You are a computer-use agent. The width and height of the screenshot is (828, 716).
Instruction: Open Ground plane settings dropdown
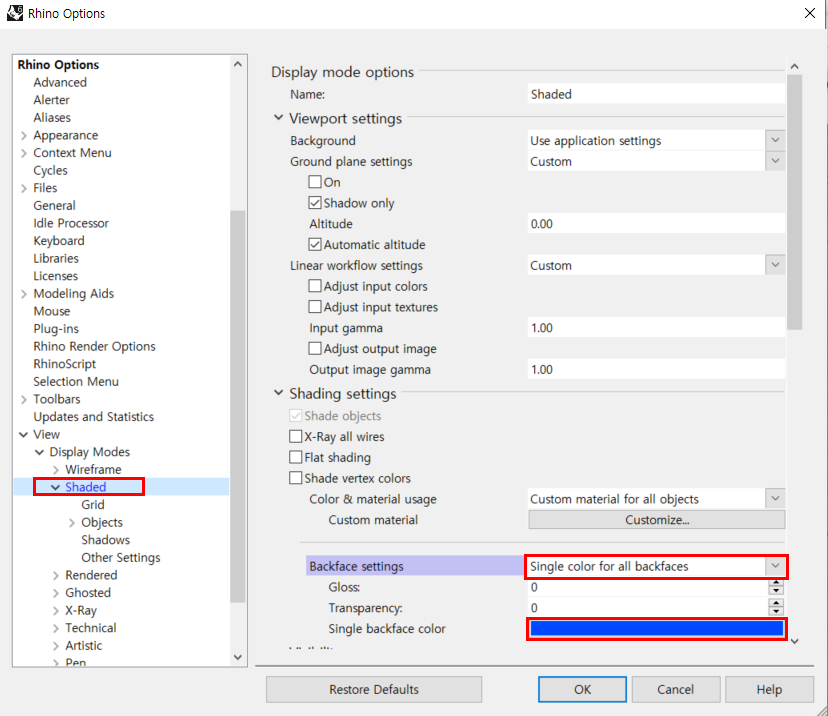pos(775,161)
